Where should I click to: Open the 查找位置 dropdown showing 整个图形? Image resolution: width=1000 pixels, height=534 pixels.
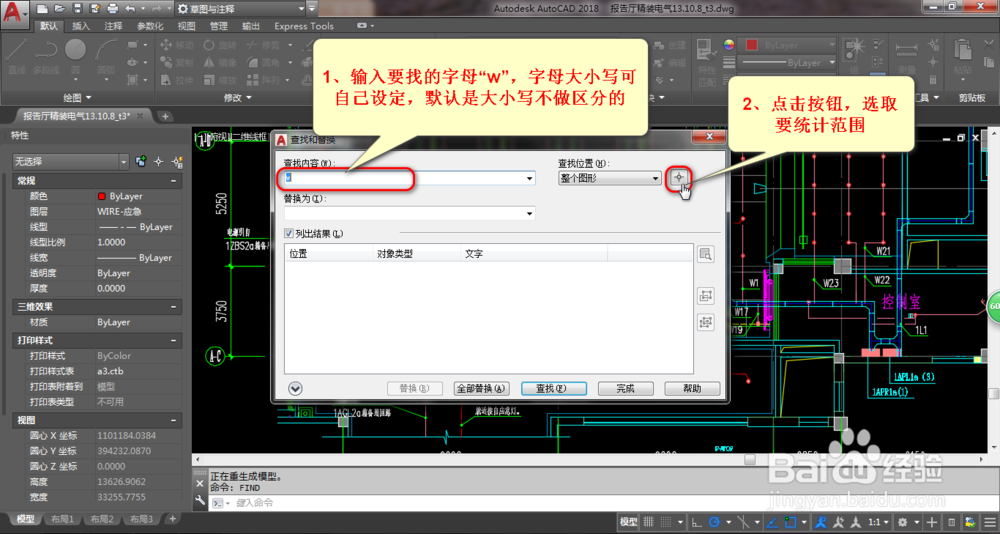(x=609, y=179)
